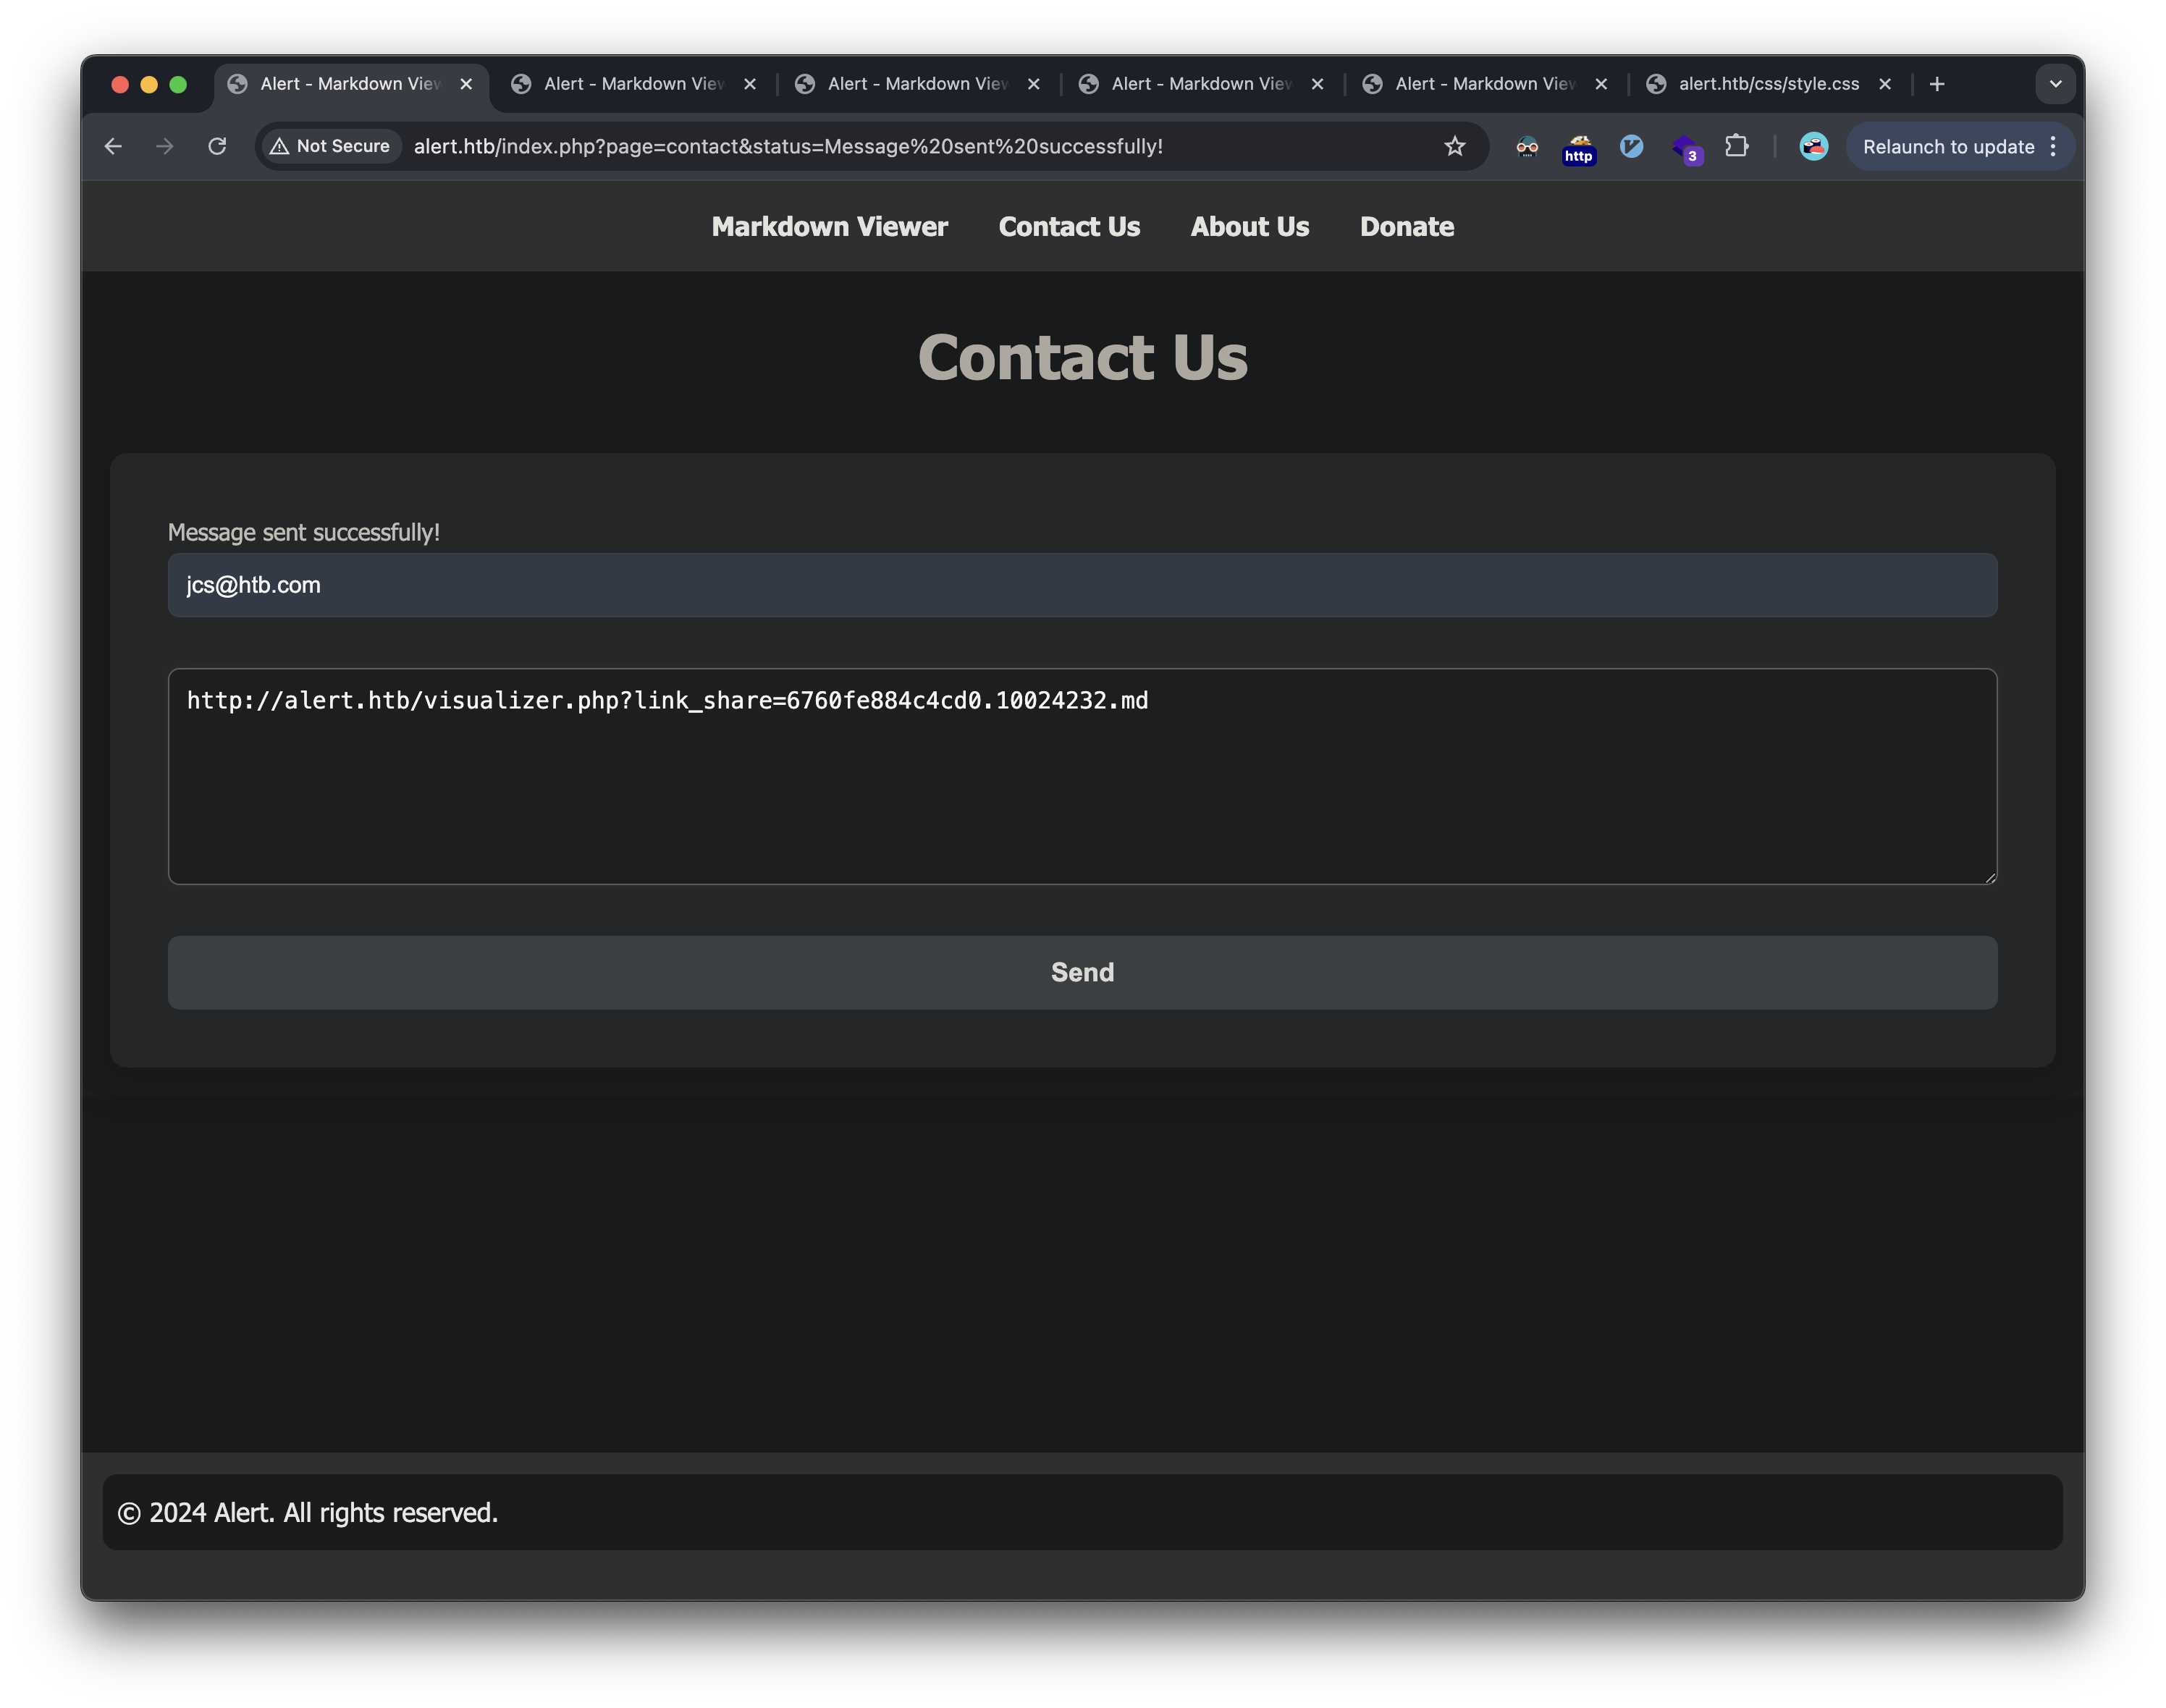Viewport: 2166px width, 1708px height.
Task: Open the Extensions puzzle-piece menu
Action: 1737,146
